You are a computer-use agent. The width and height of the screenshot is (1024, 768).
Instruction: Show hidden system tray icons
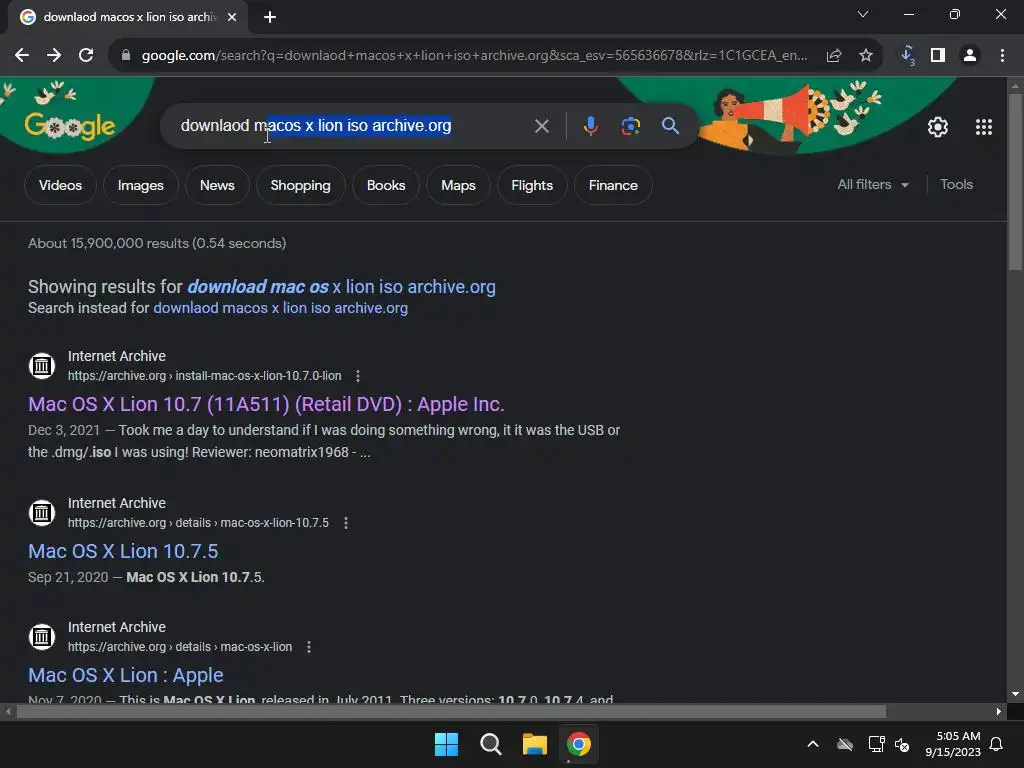click(x=812, y=744)
